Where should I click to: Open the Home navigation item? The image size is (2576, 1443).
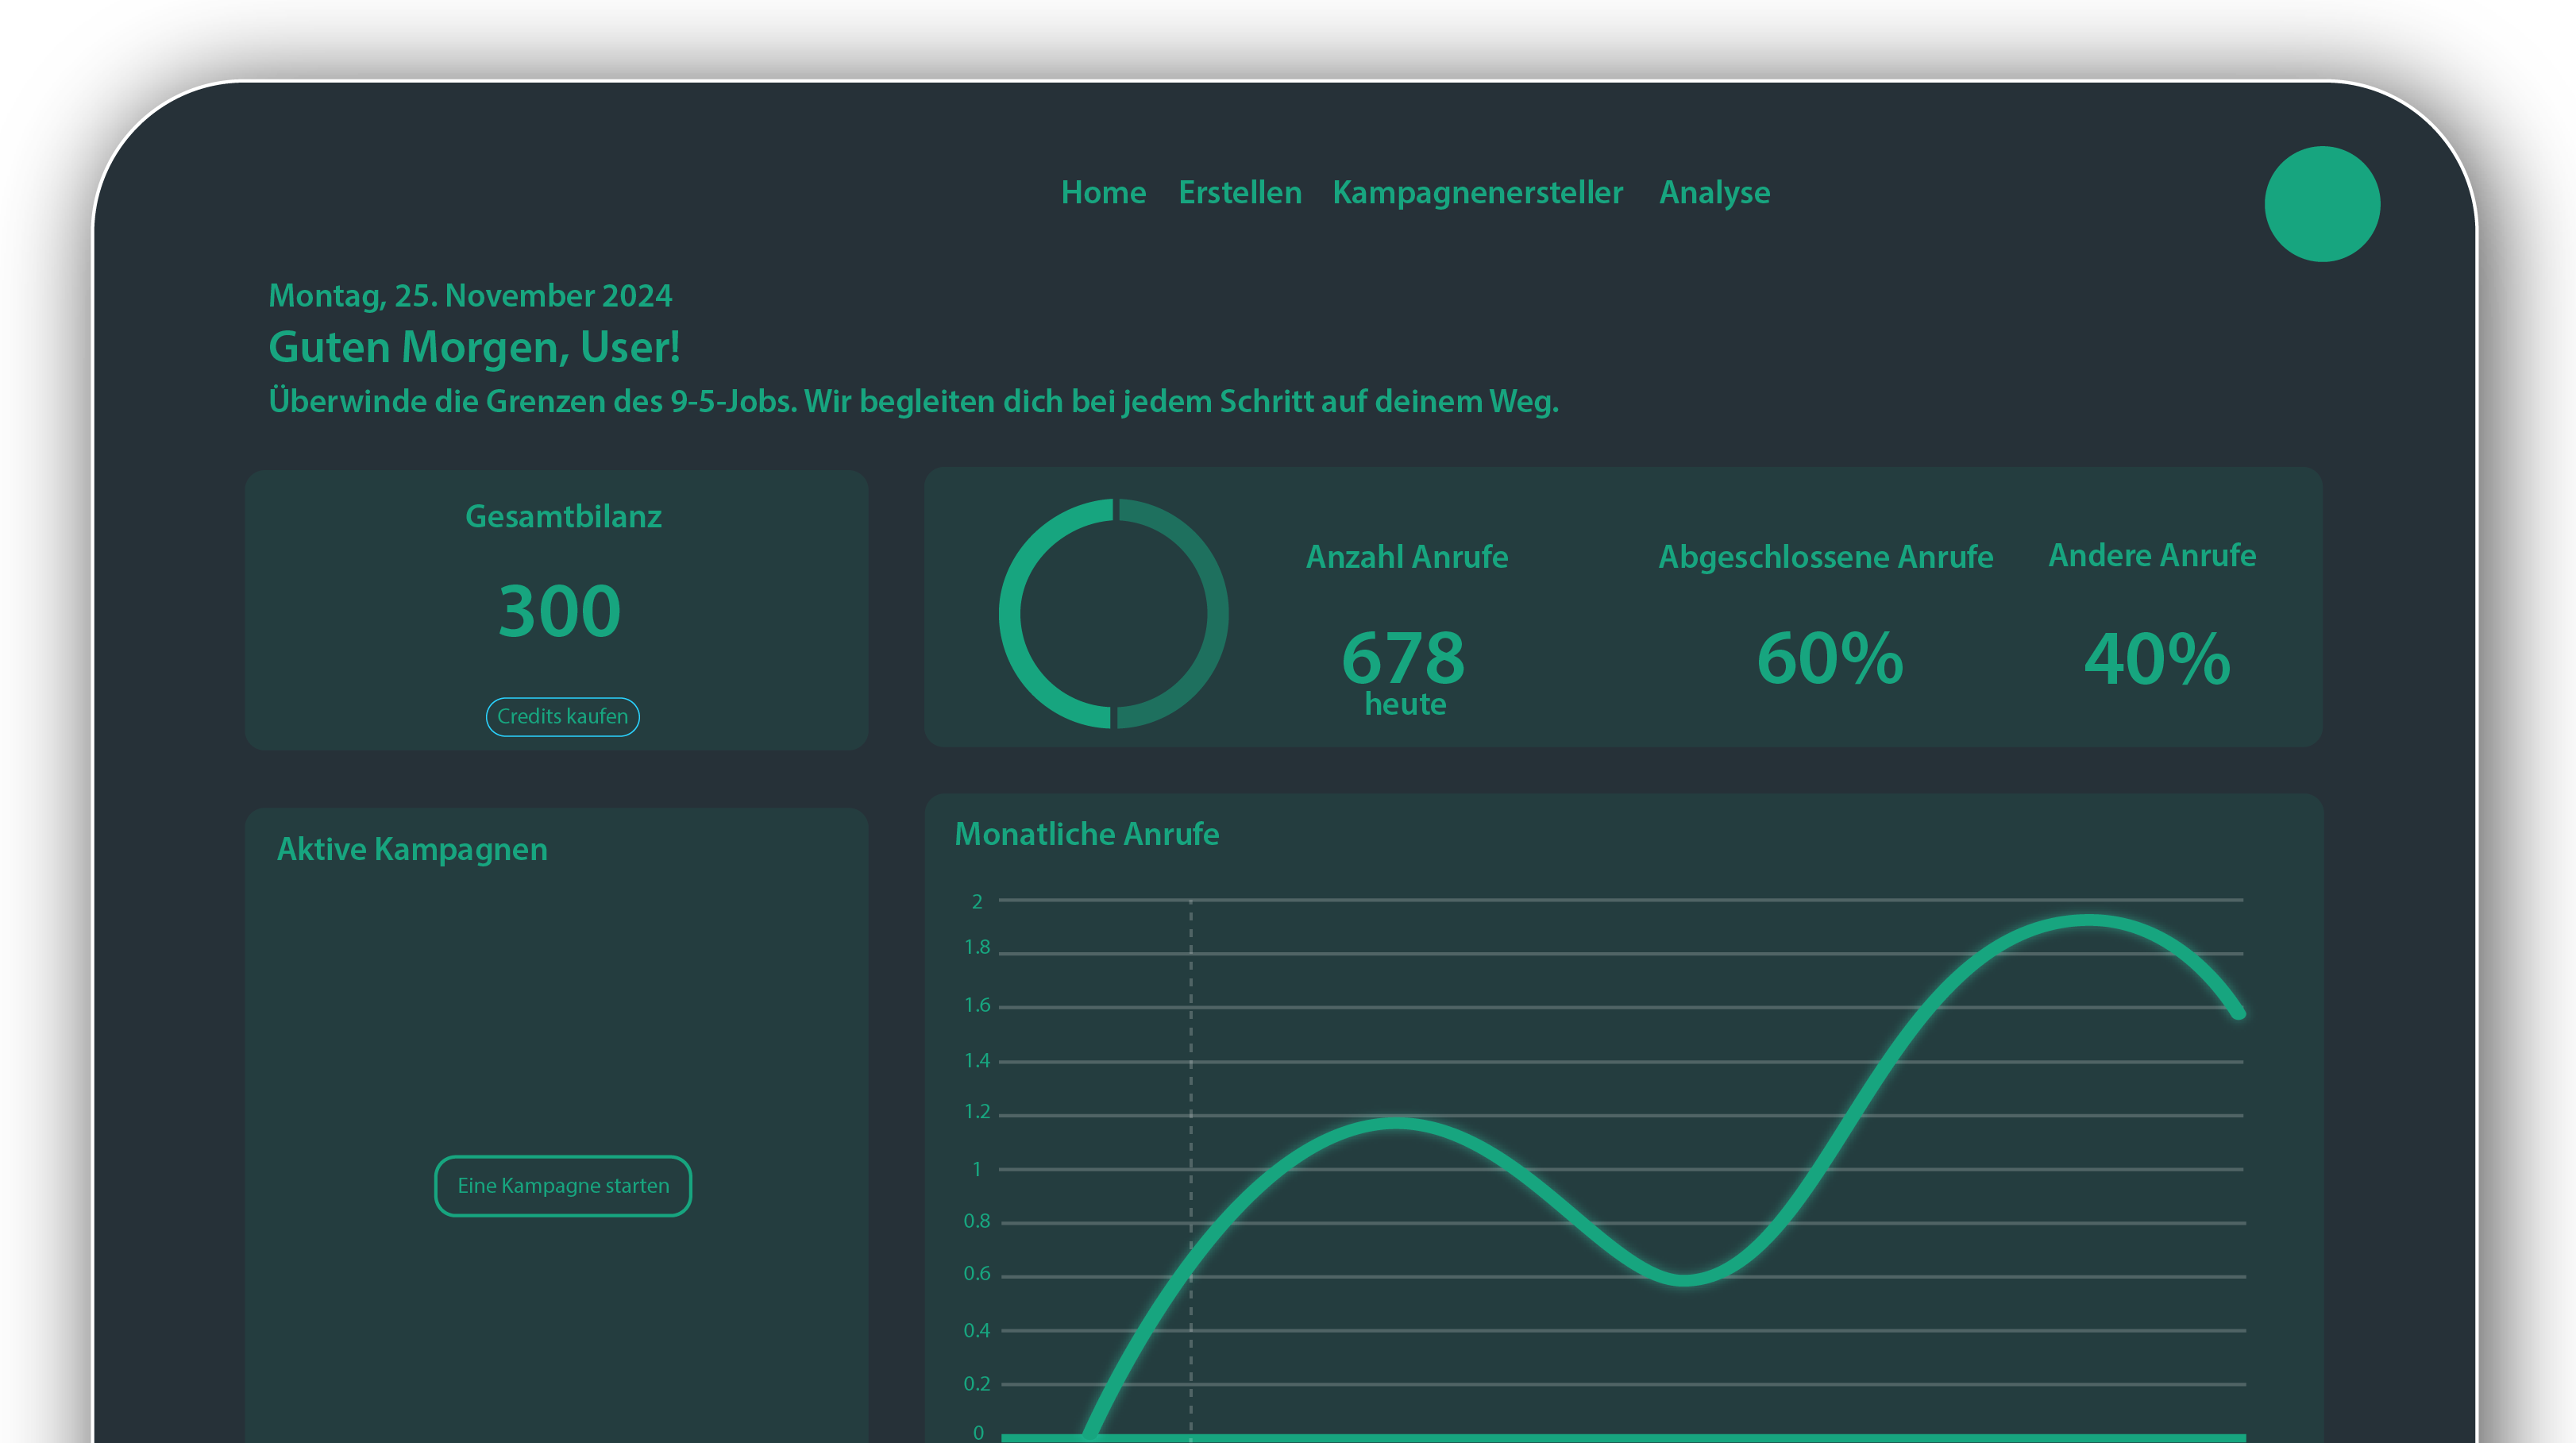[x=1103, y=192]
